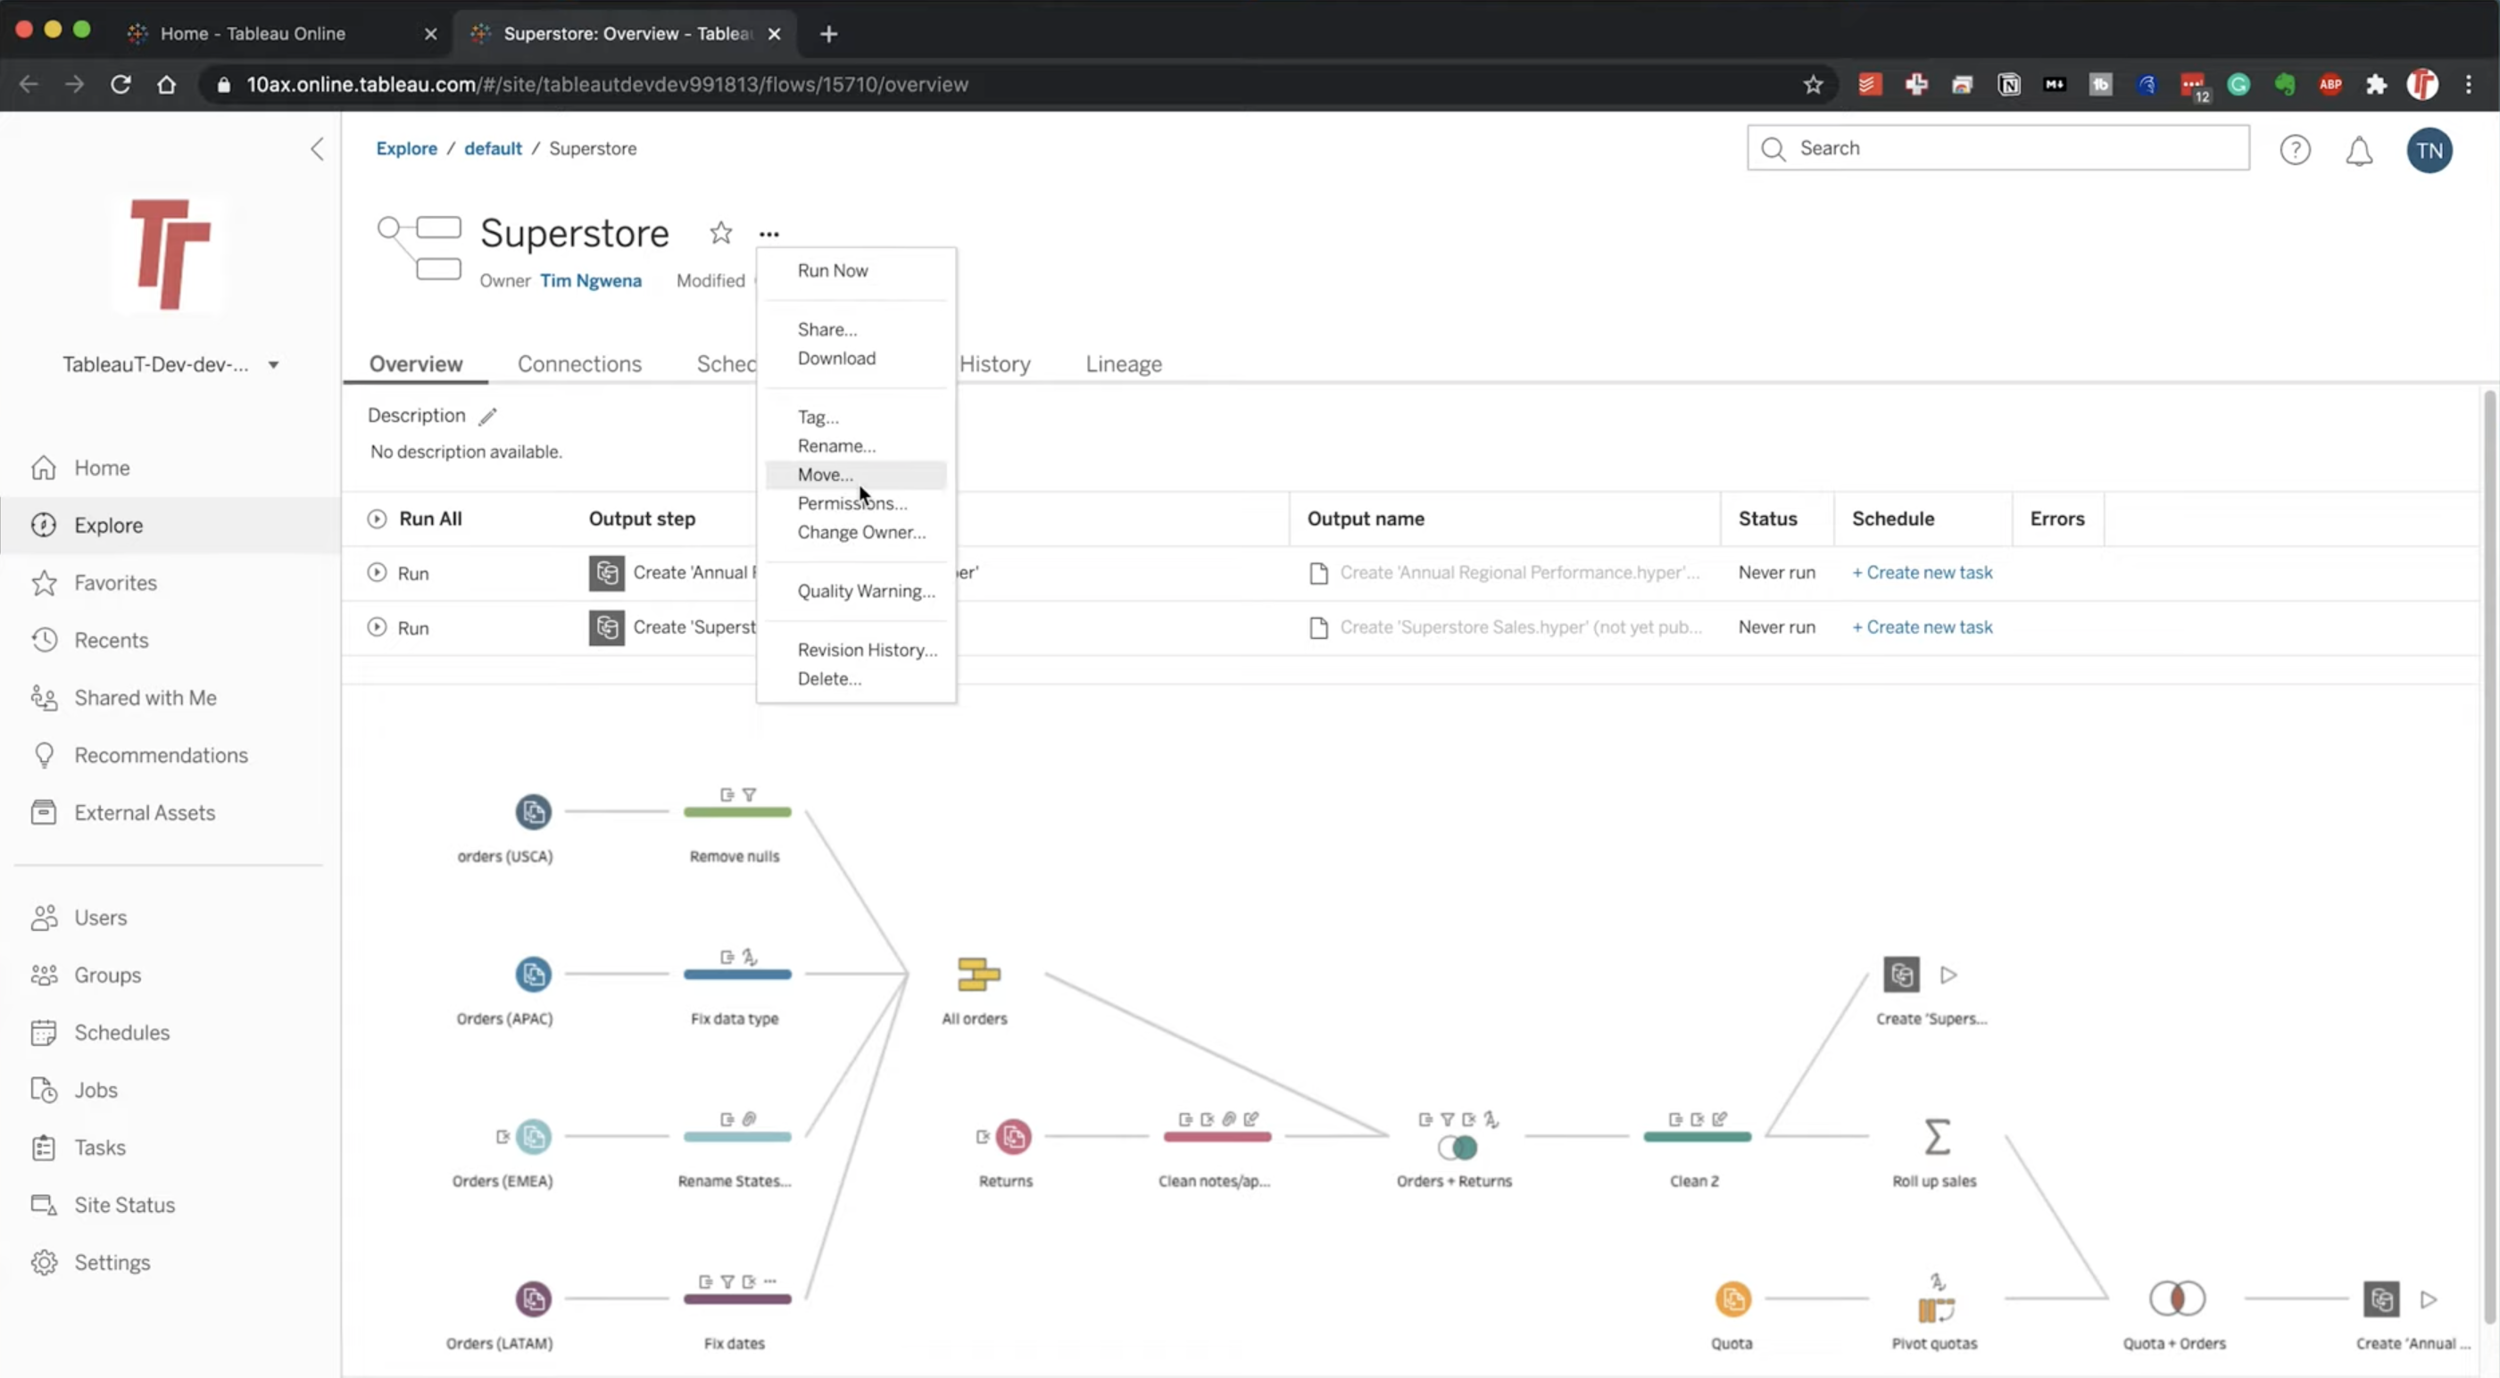This screenshot has height=1378, width=2500.
Task: Open the default project breadcrumb
Action: pyautogui.click(x=493, y=149)
